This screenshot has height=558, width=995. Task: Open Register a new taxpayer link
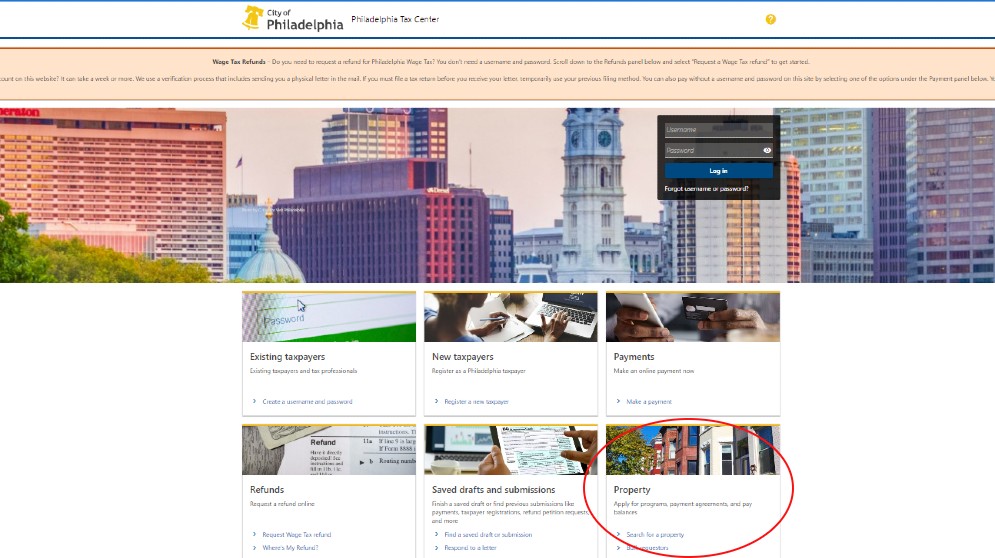(x=476, y=402)
